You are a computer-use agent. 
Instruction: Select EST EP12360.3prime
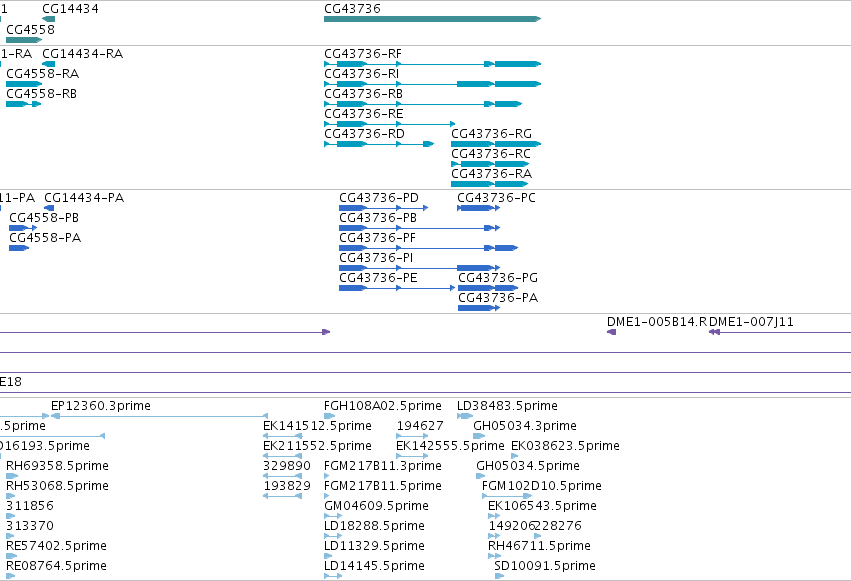click(160, 416)
